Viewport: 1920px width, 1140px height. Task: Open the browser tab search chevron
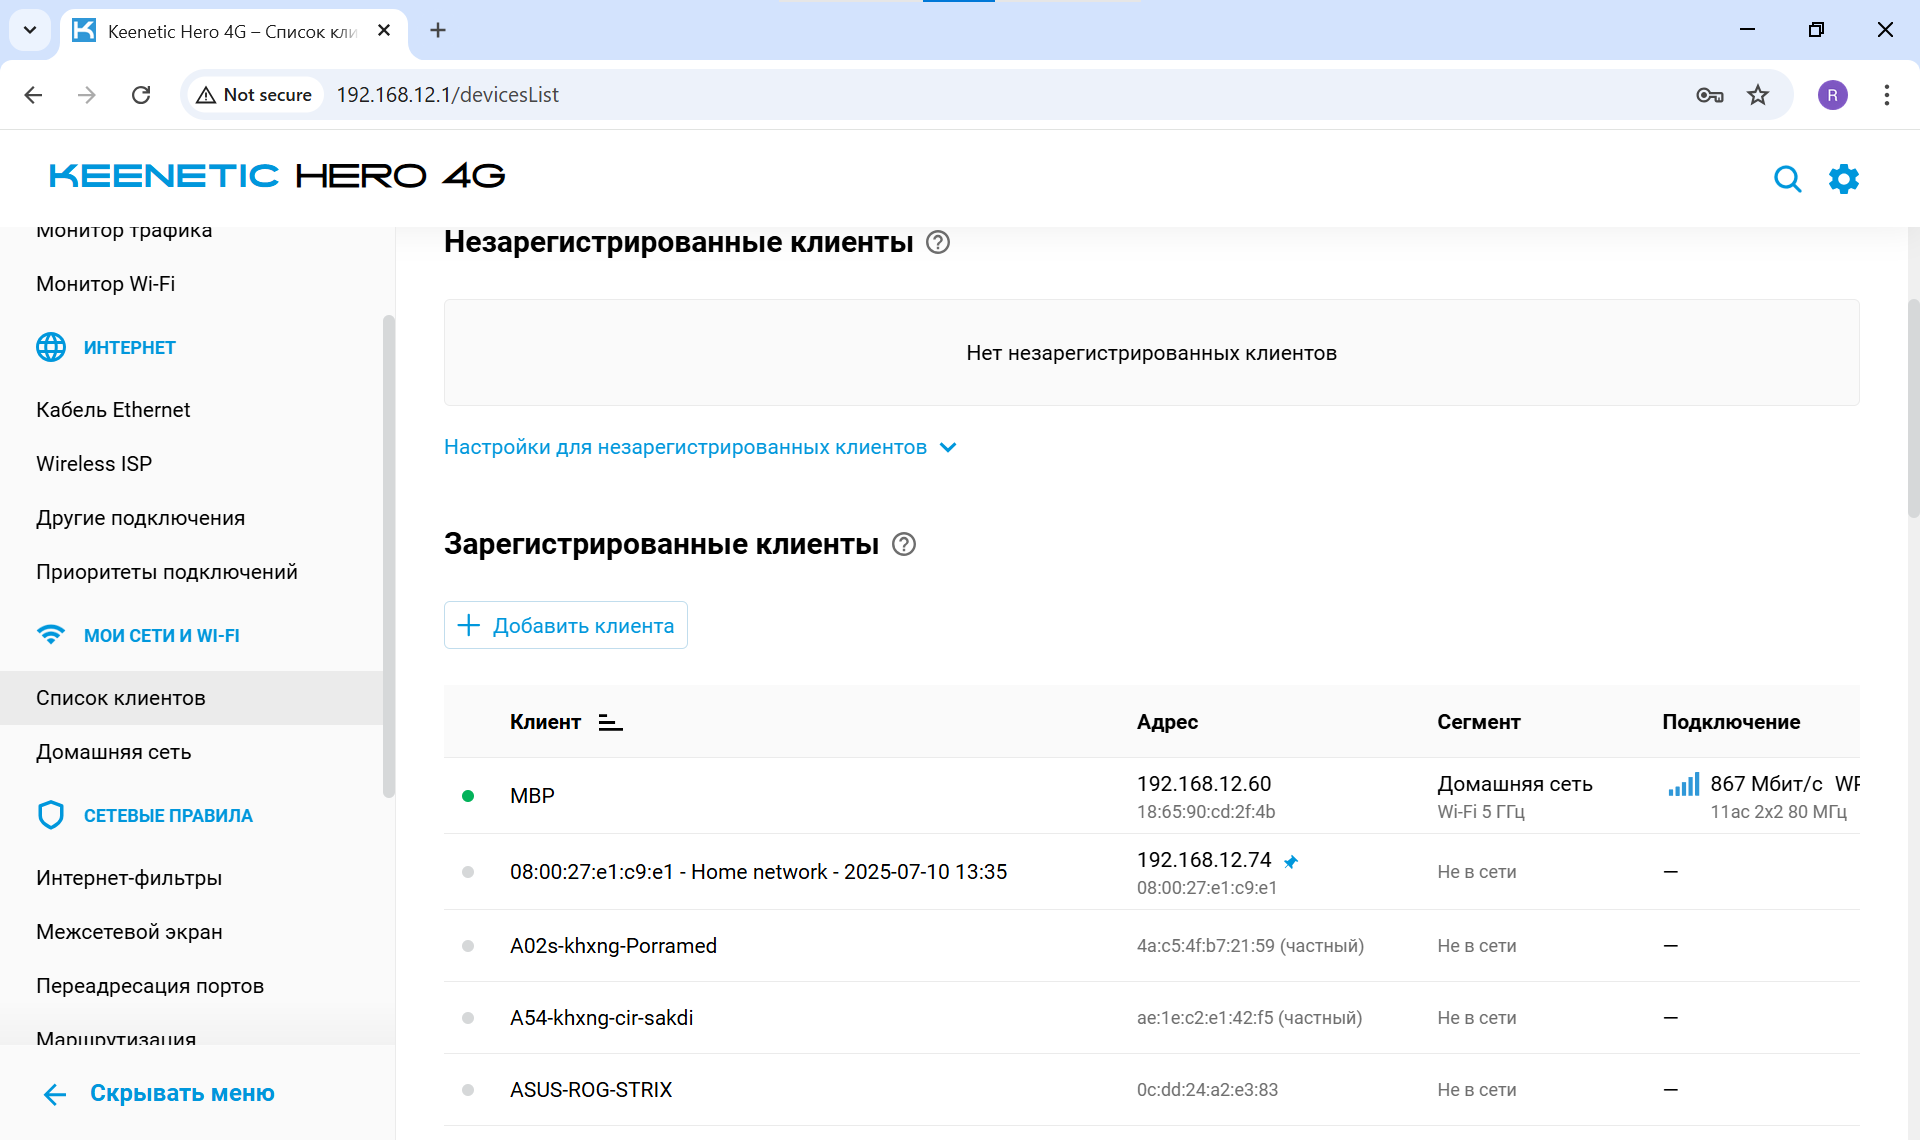(x=29, y=30)
